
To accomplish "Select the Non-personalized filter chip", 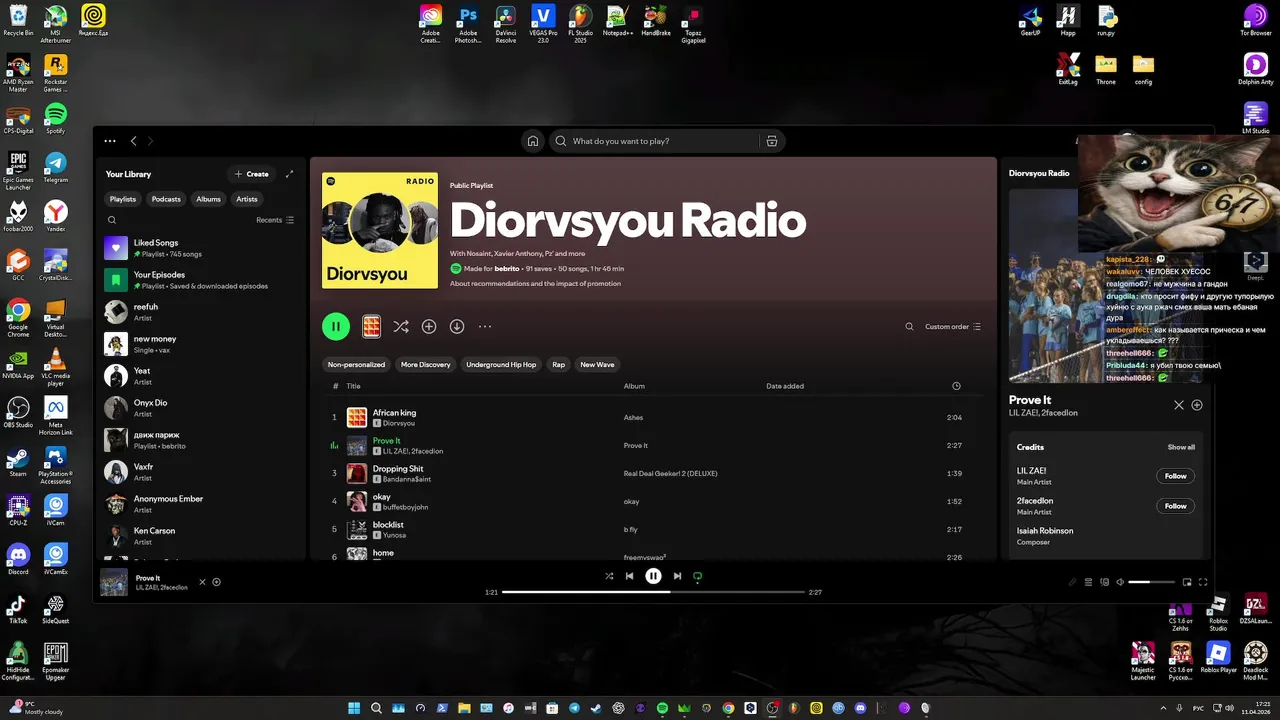I will point(356,365).
